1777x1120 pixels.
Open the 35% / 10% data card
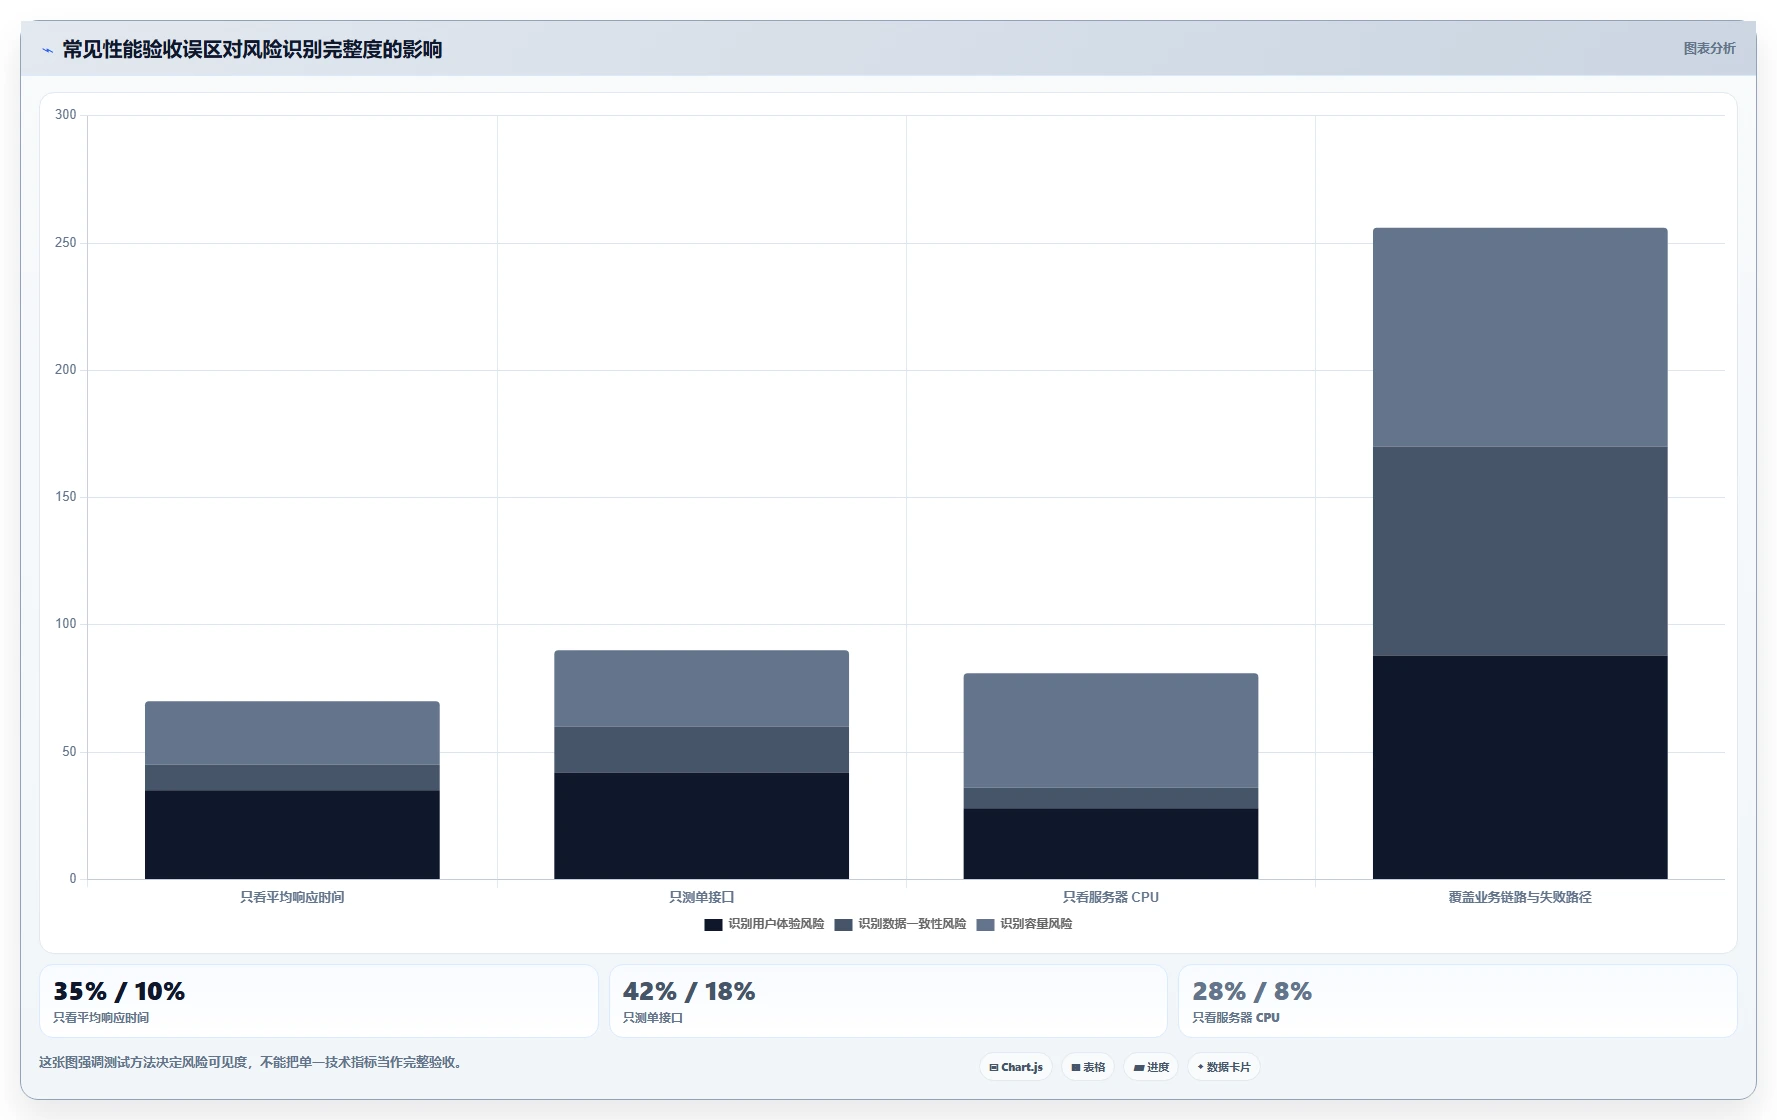tap(319, 1001)
